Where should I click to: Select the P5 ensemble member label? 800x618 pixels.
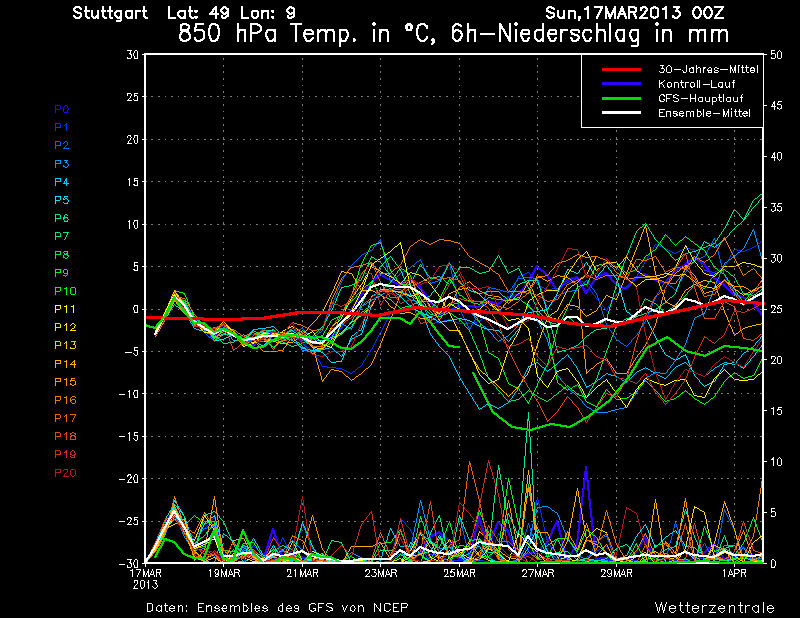tap(61, 200)
